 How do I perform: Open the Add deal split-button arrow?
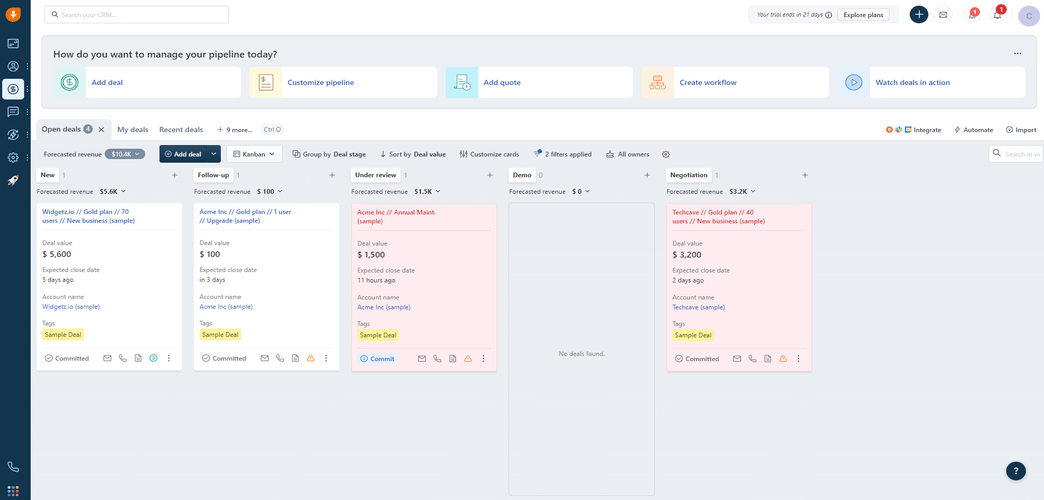point(214,154)
